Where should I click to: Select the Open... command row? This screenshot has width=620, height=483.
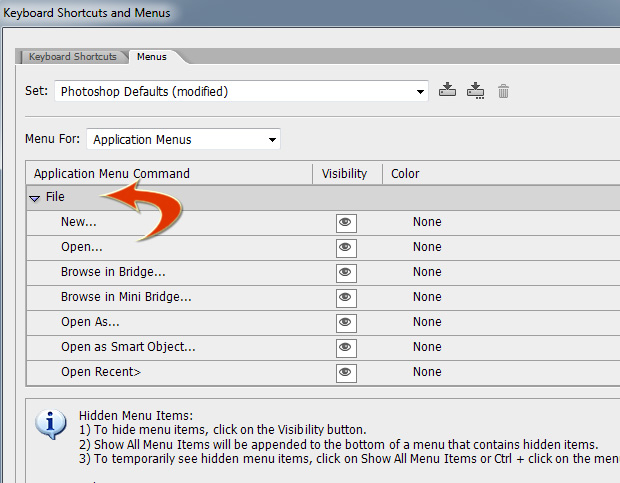click(x=81, y=247)
